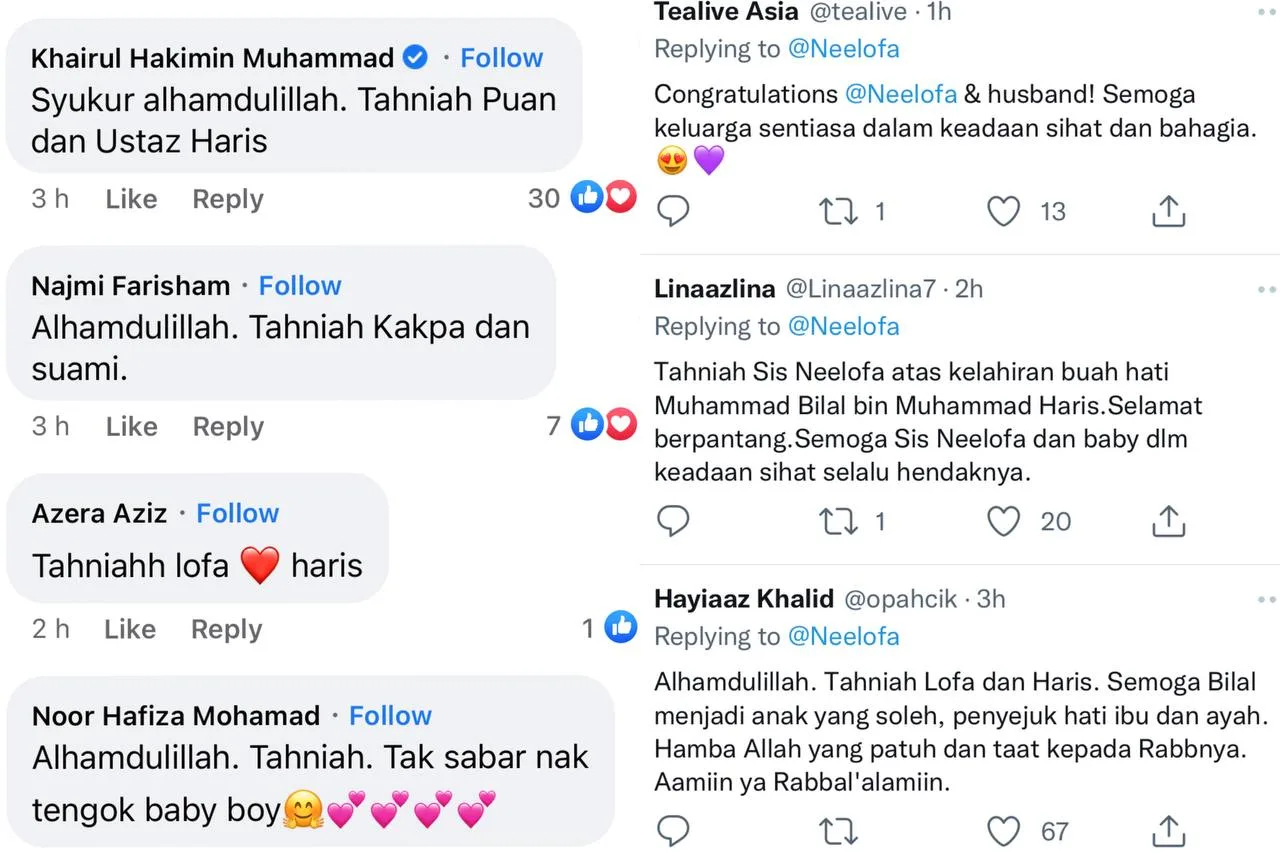
Task: Reply to the Hayiaaz Khalid tweet
Action: point(673,830)
